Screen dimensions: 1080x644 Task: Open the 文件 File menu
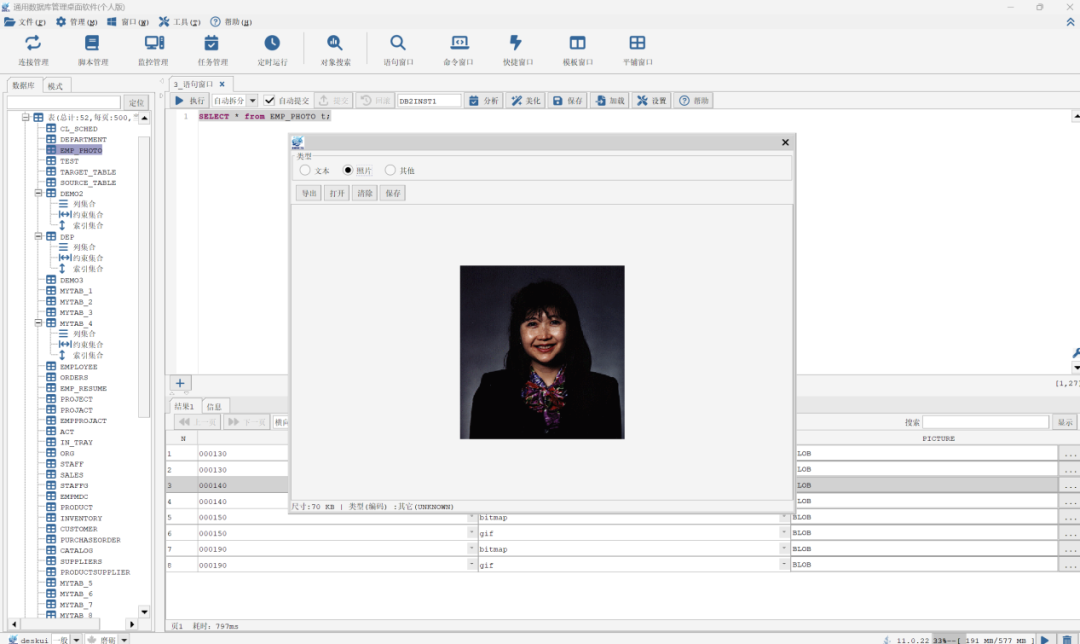click(x=25, y=22)
